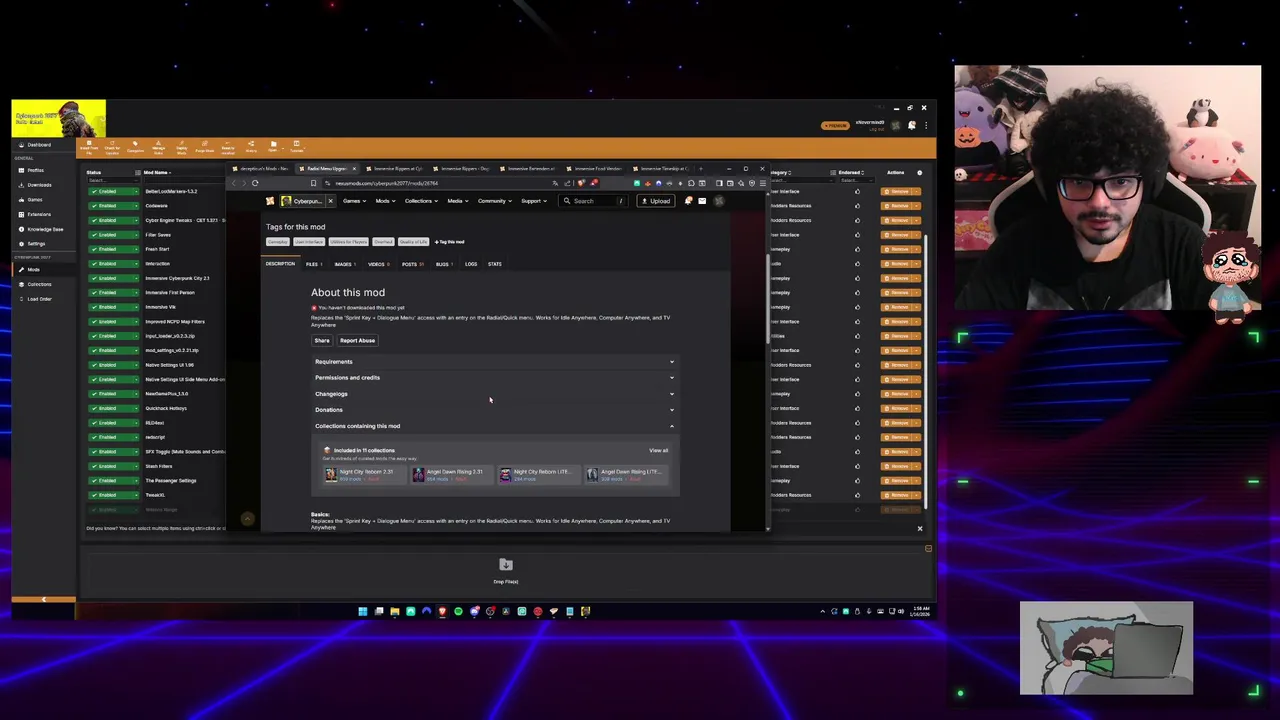The image size is (1280, 720).
Task: Open the Windows Start button on taskbar
Action: click(363, 611)
